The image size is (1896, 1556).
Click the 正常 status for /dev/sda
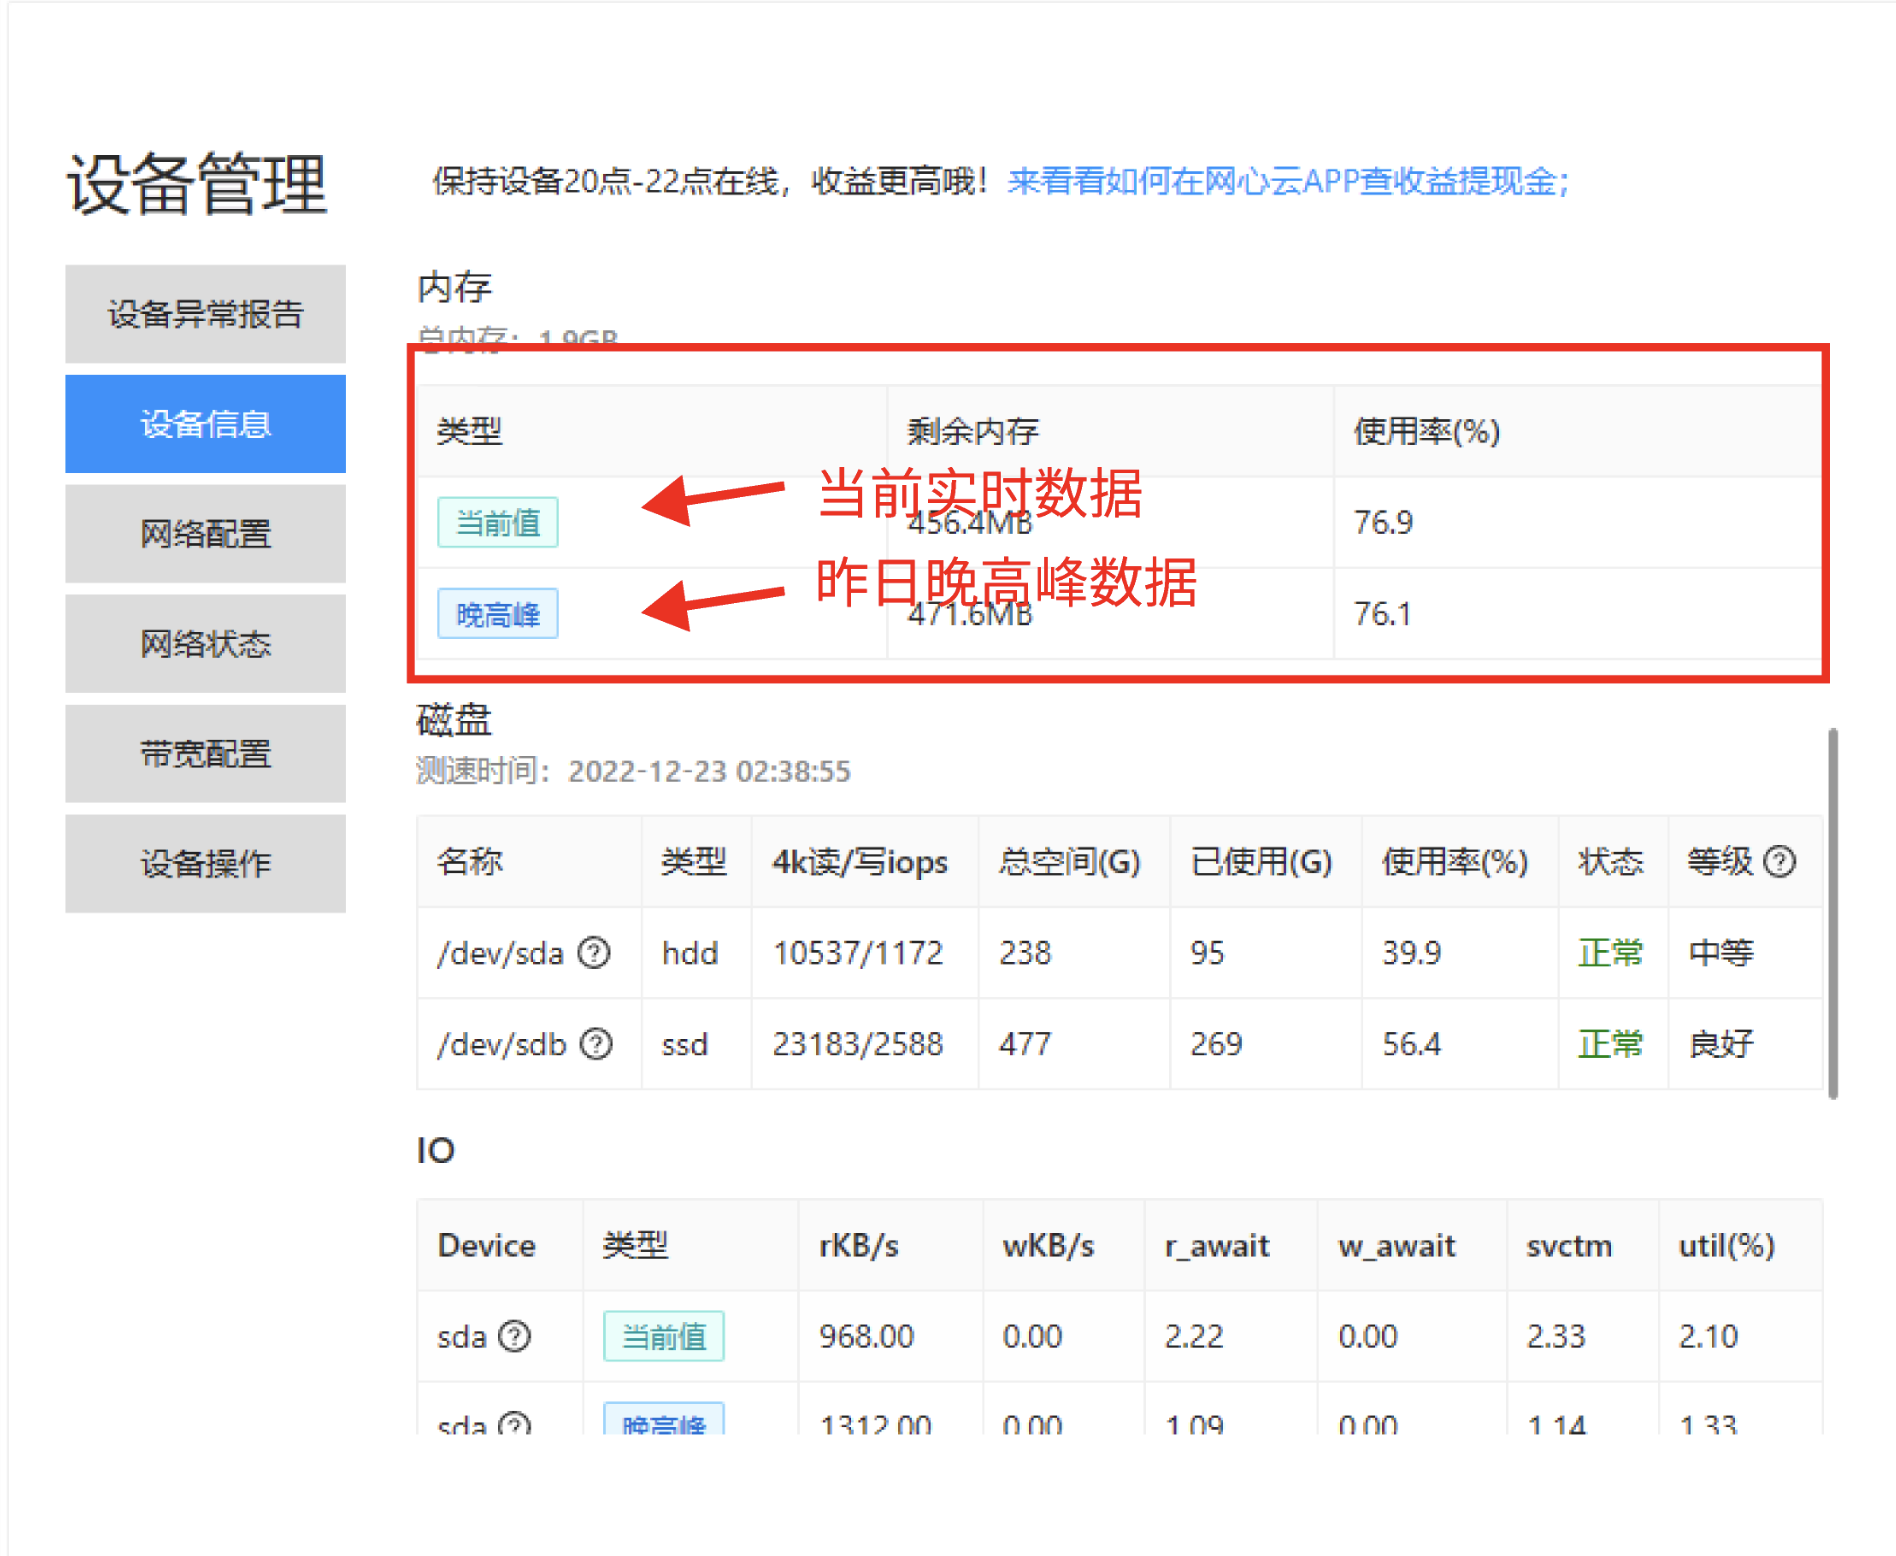[x=1611, y=953]
